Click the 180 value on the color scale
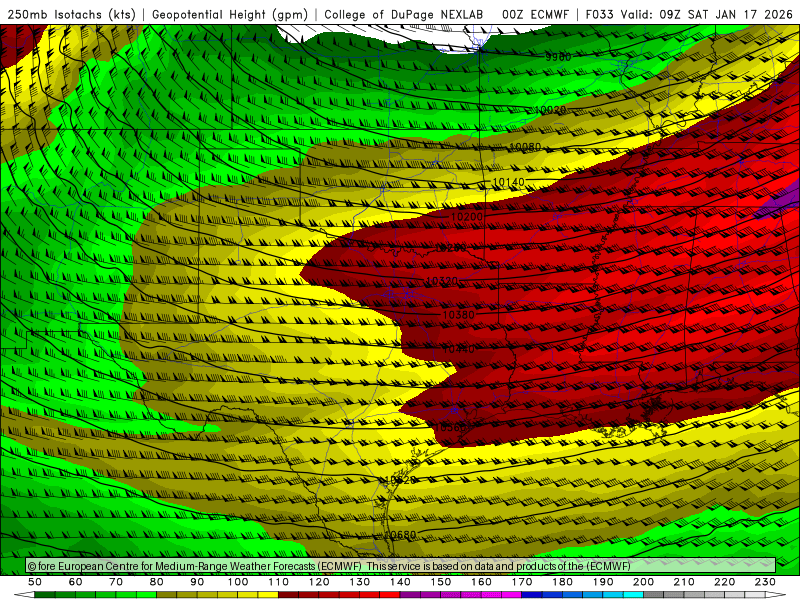Image resolution: width=800 pixels, height=600 pixels. pyautogui.click(x=562, y=582)
